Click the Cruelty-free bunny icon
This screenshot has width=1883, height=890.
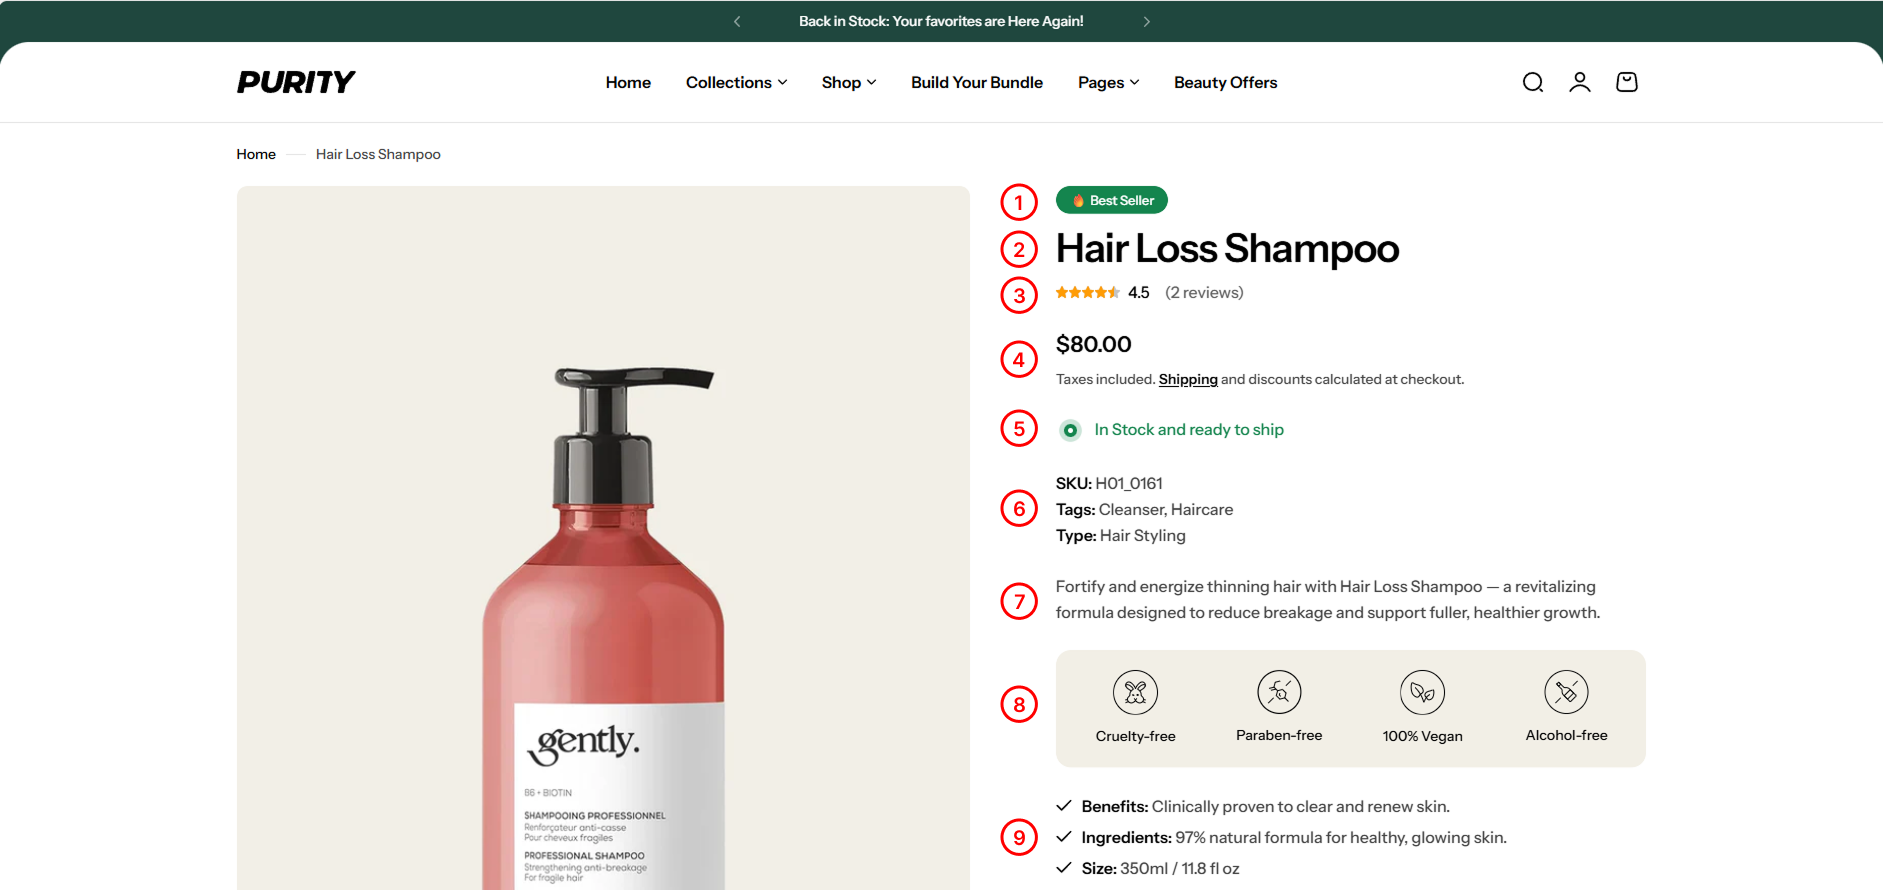point(1135,692)
